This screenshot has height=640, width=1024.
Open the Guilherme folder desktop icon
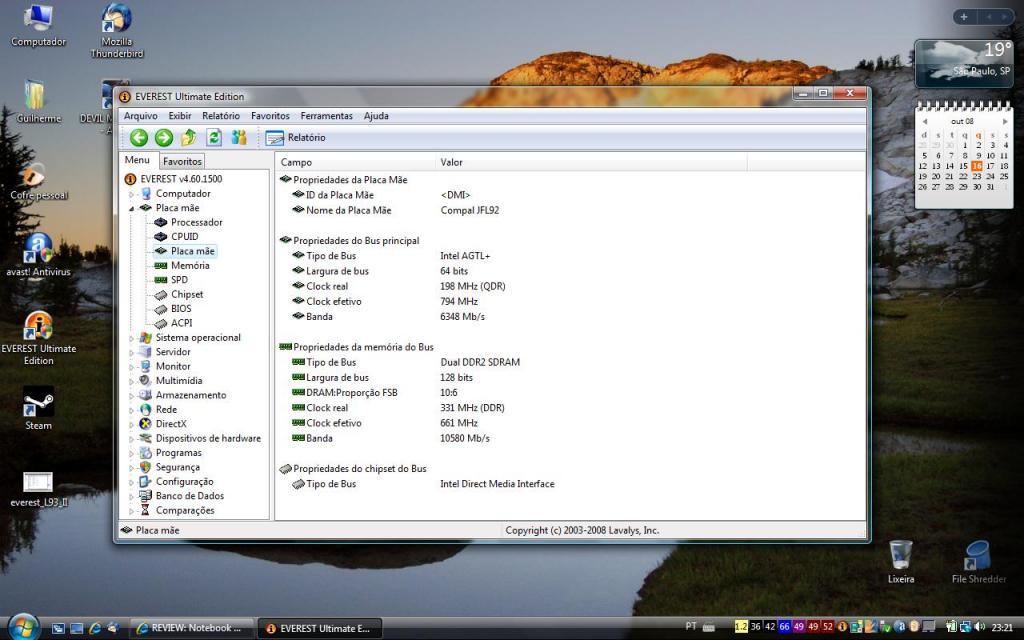(39, 102)
